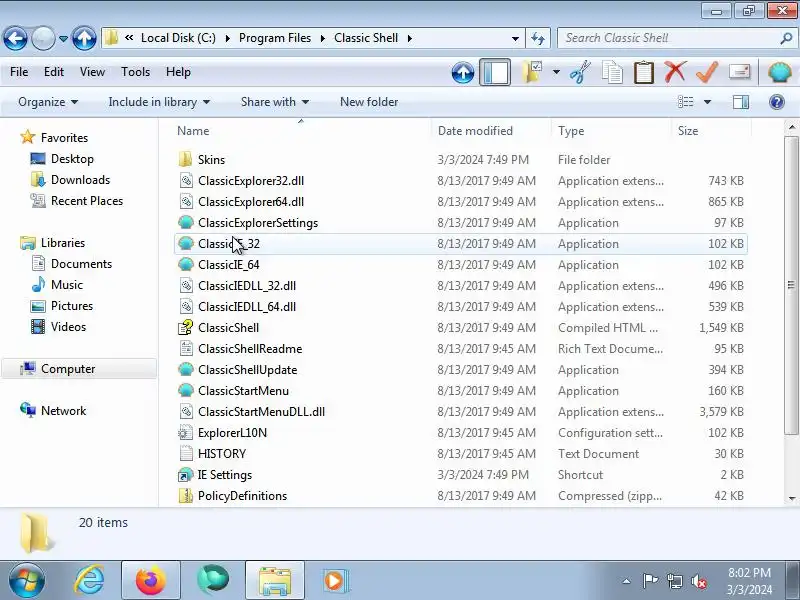800x600 pixels.
Task: Open the Tools menu
Action: (x=135, y=72)
